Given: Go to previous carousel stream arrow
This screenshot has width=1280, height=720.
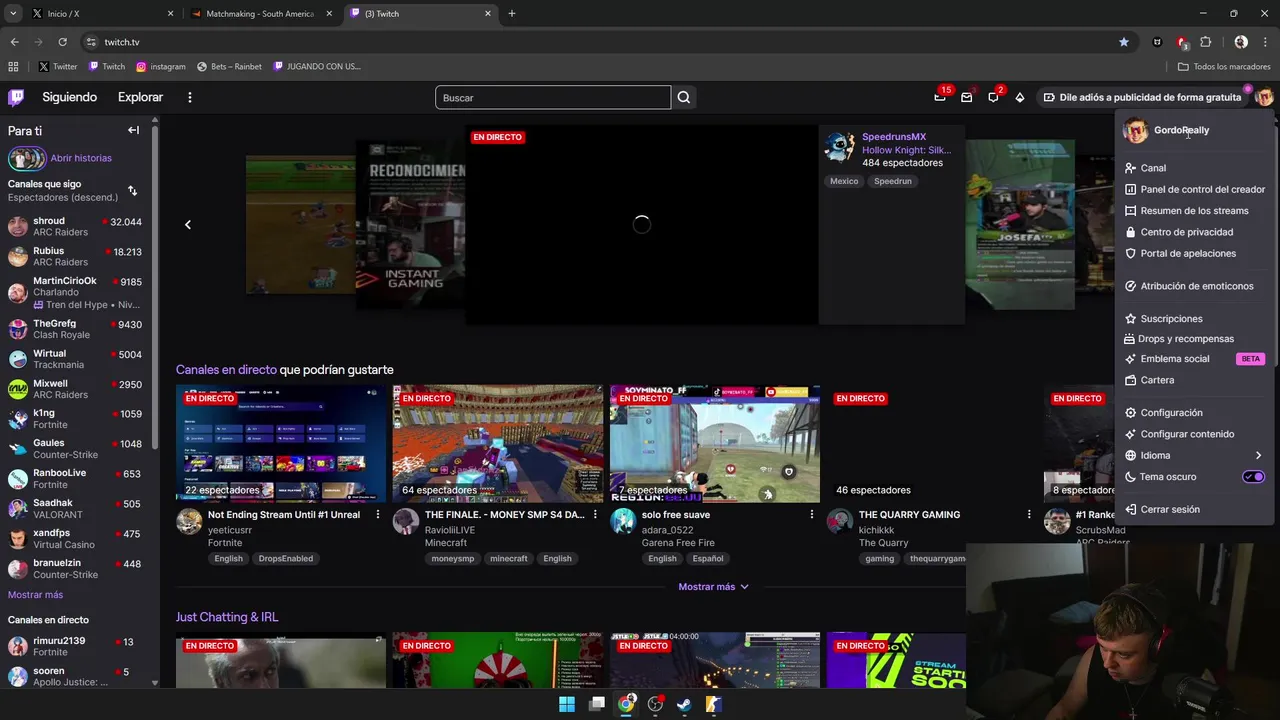Looking at the screenshot, I should [187, 224].
